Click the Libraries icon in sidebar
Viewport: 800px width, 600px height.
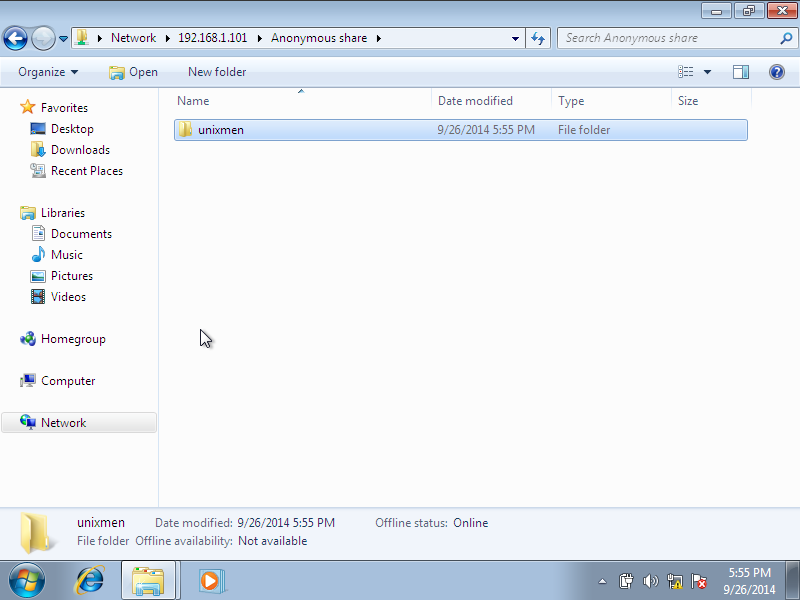(28, 212)
